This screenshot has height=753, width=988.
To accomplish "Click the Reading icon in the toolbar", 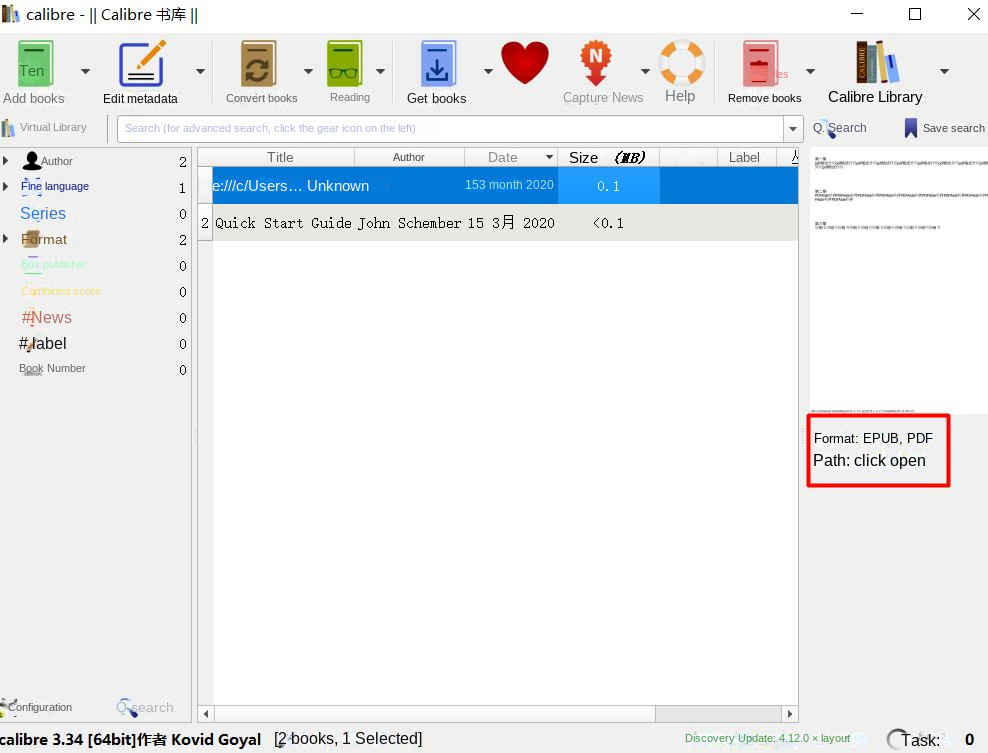I will click(344, 62).
